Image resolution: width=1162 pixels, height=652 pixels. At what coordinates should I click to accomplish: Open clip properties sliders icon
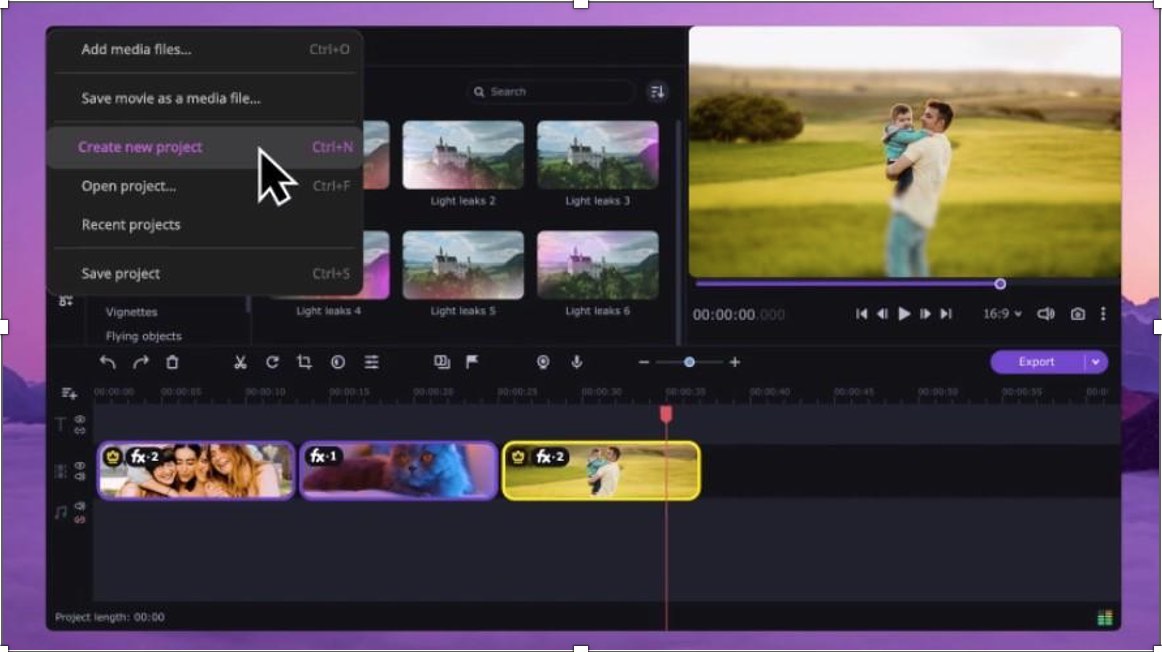click(371, 362)
